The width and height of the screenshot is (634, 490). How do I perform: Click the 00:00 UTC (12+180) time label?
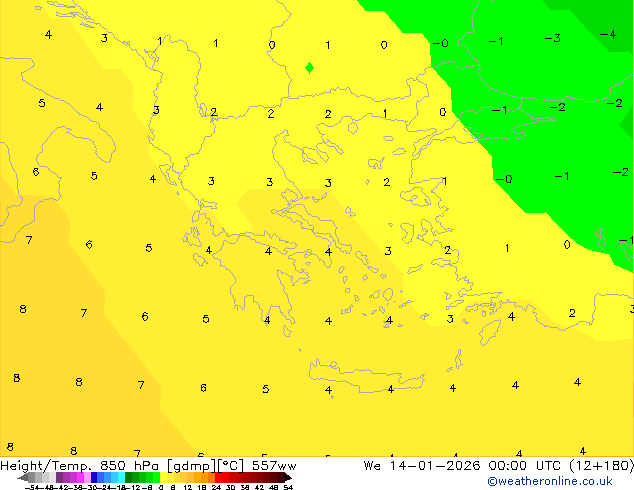(561, 466)
